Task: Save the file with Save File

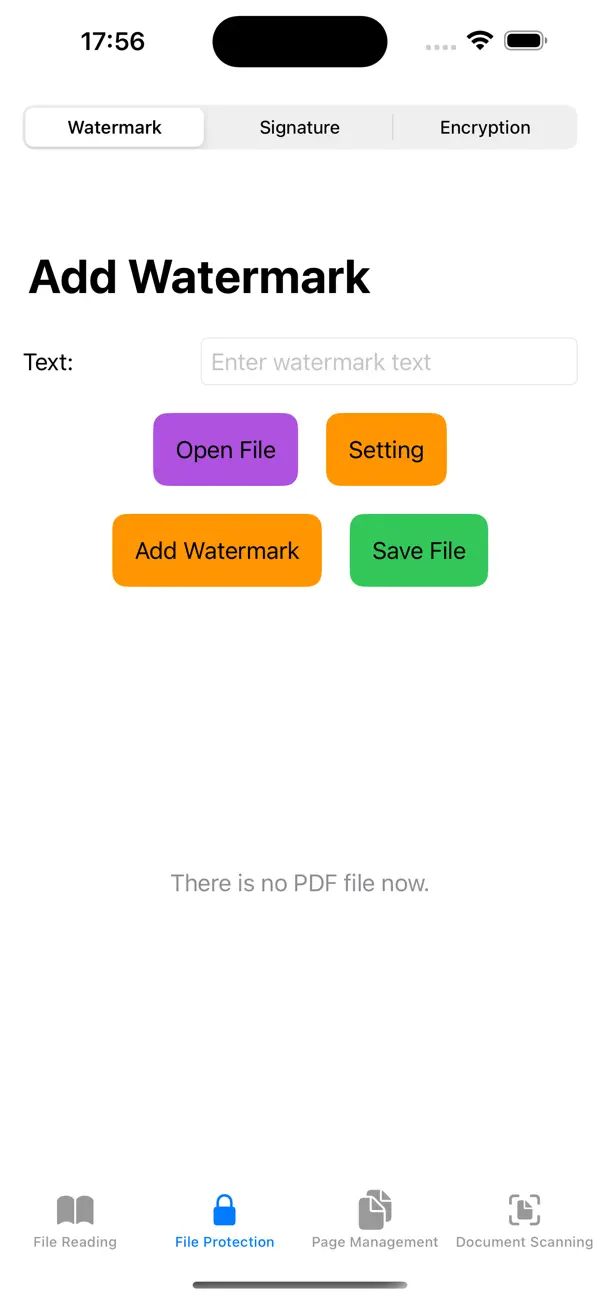Action: [418, 550]
